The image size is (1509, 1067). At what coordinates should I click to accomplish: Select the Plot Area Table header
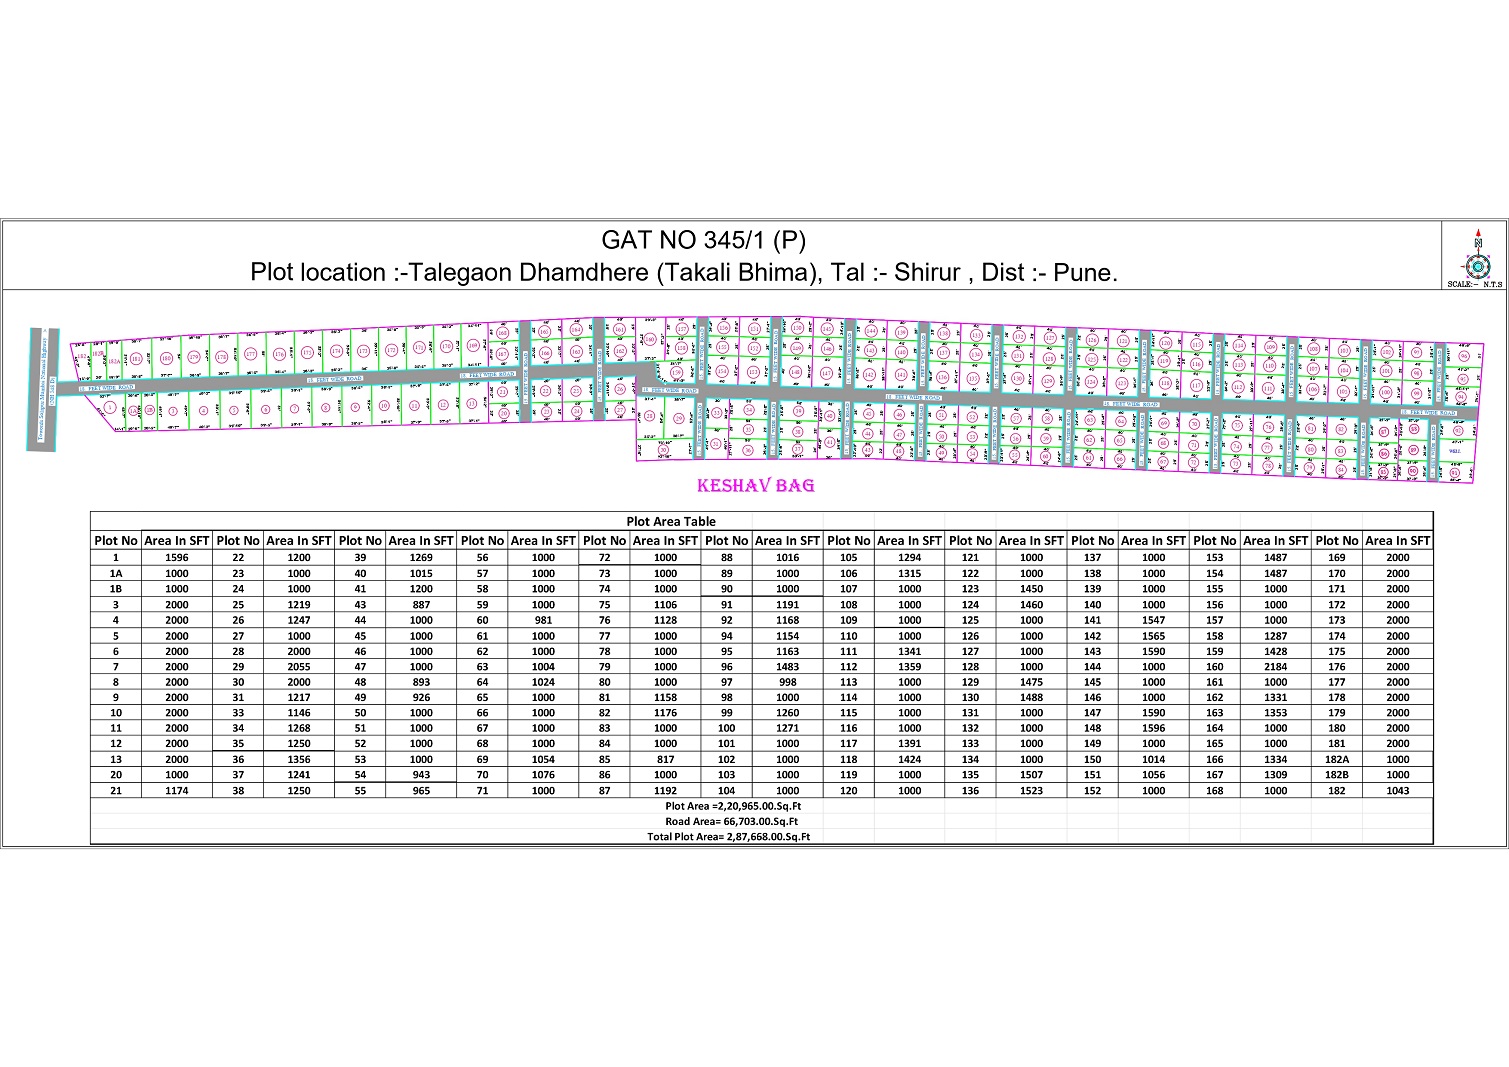click(671, 521)
